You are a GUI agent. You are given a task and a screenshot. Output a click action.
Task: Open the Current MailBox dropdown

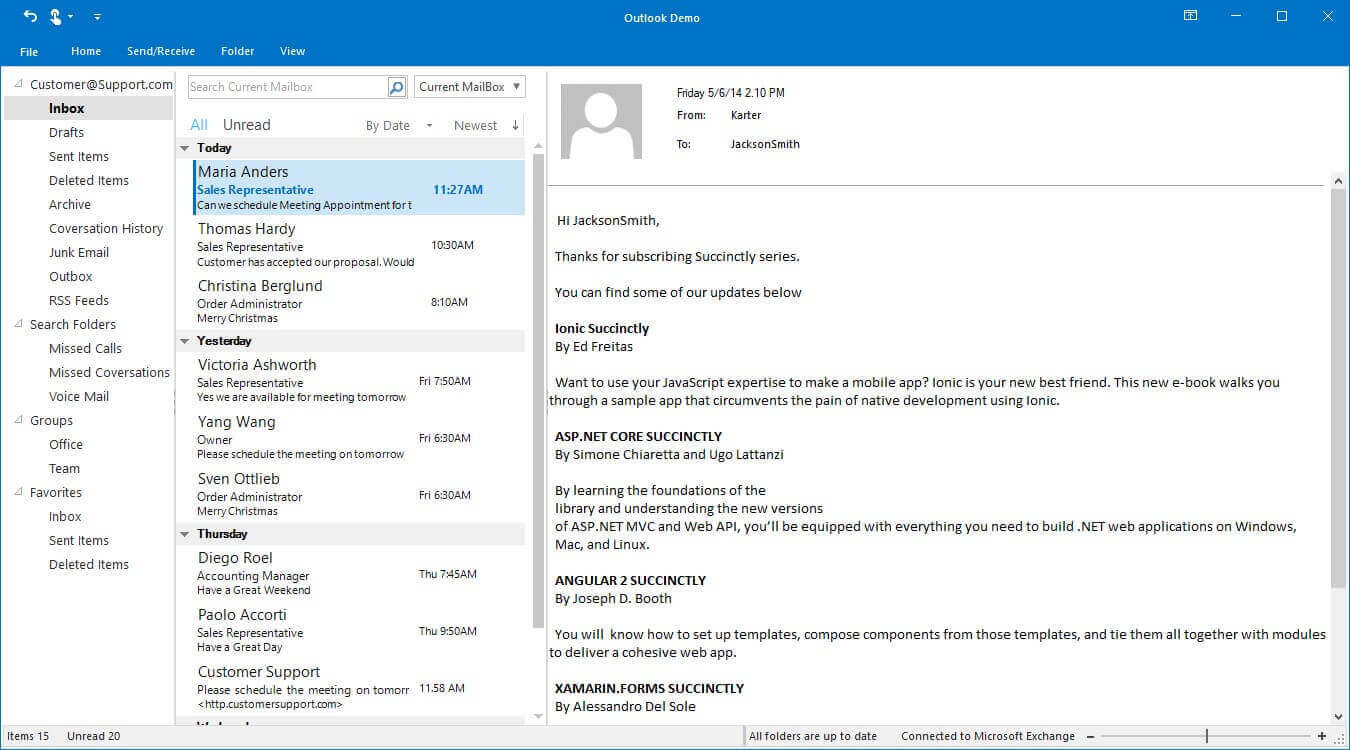tap(516, 87)
